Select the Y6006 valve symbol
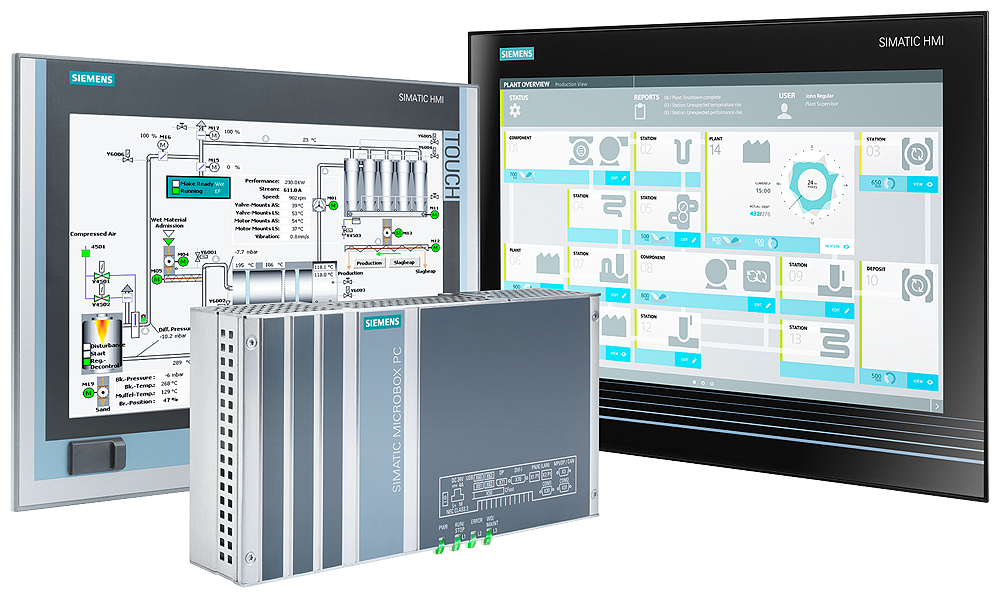The width and height of the screenshot is (1000, 598). [x=128, y=156]
